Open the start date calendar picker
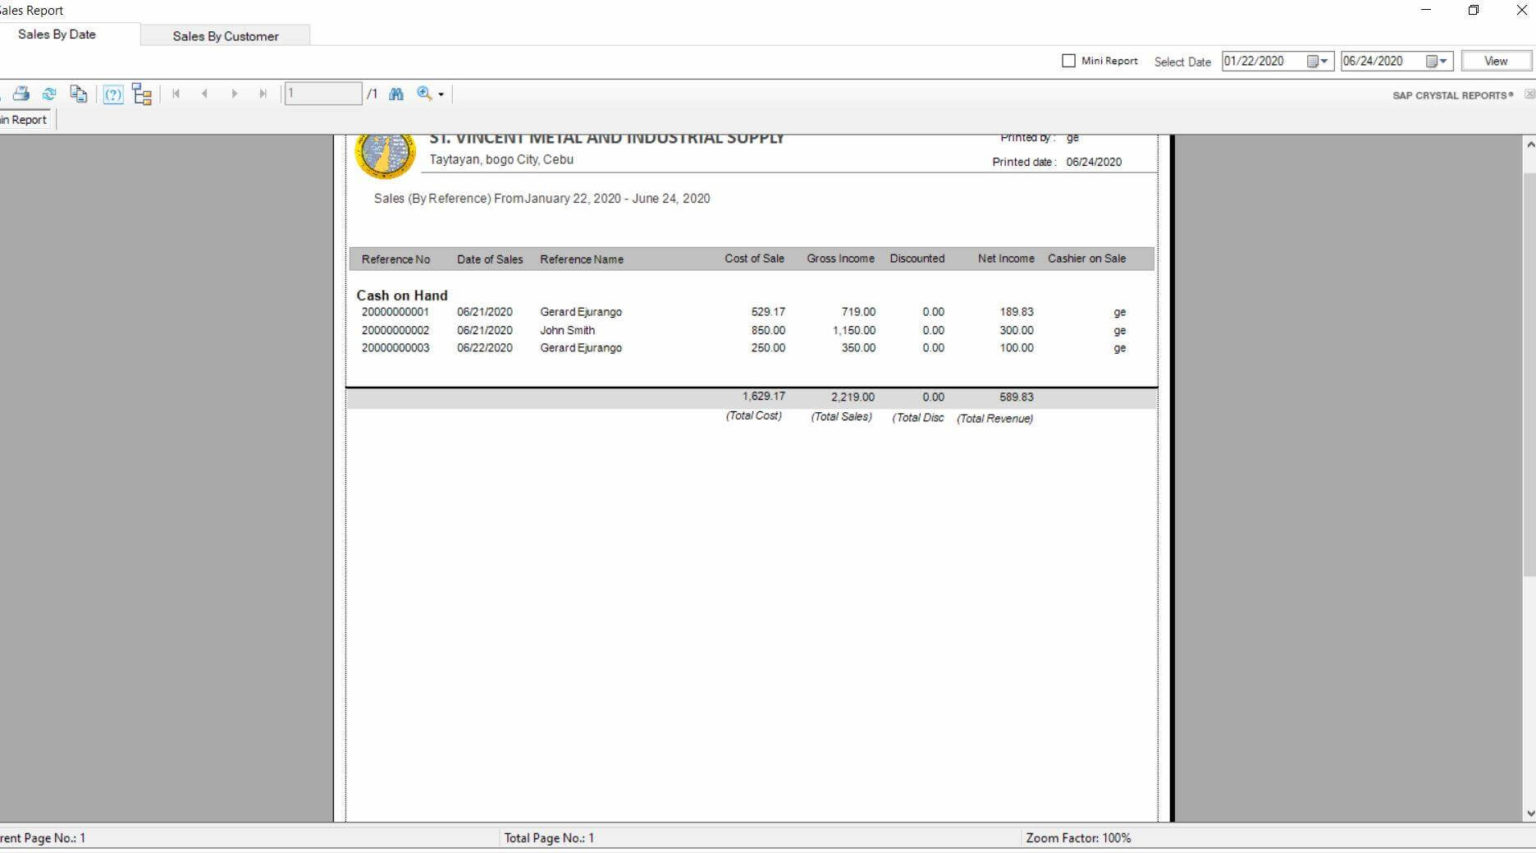 pyautogui.click(x=1322, y=61)
